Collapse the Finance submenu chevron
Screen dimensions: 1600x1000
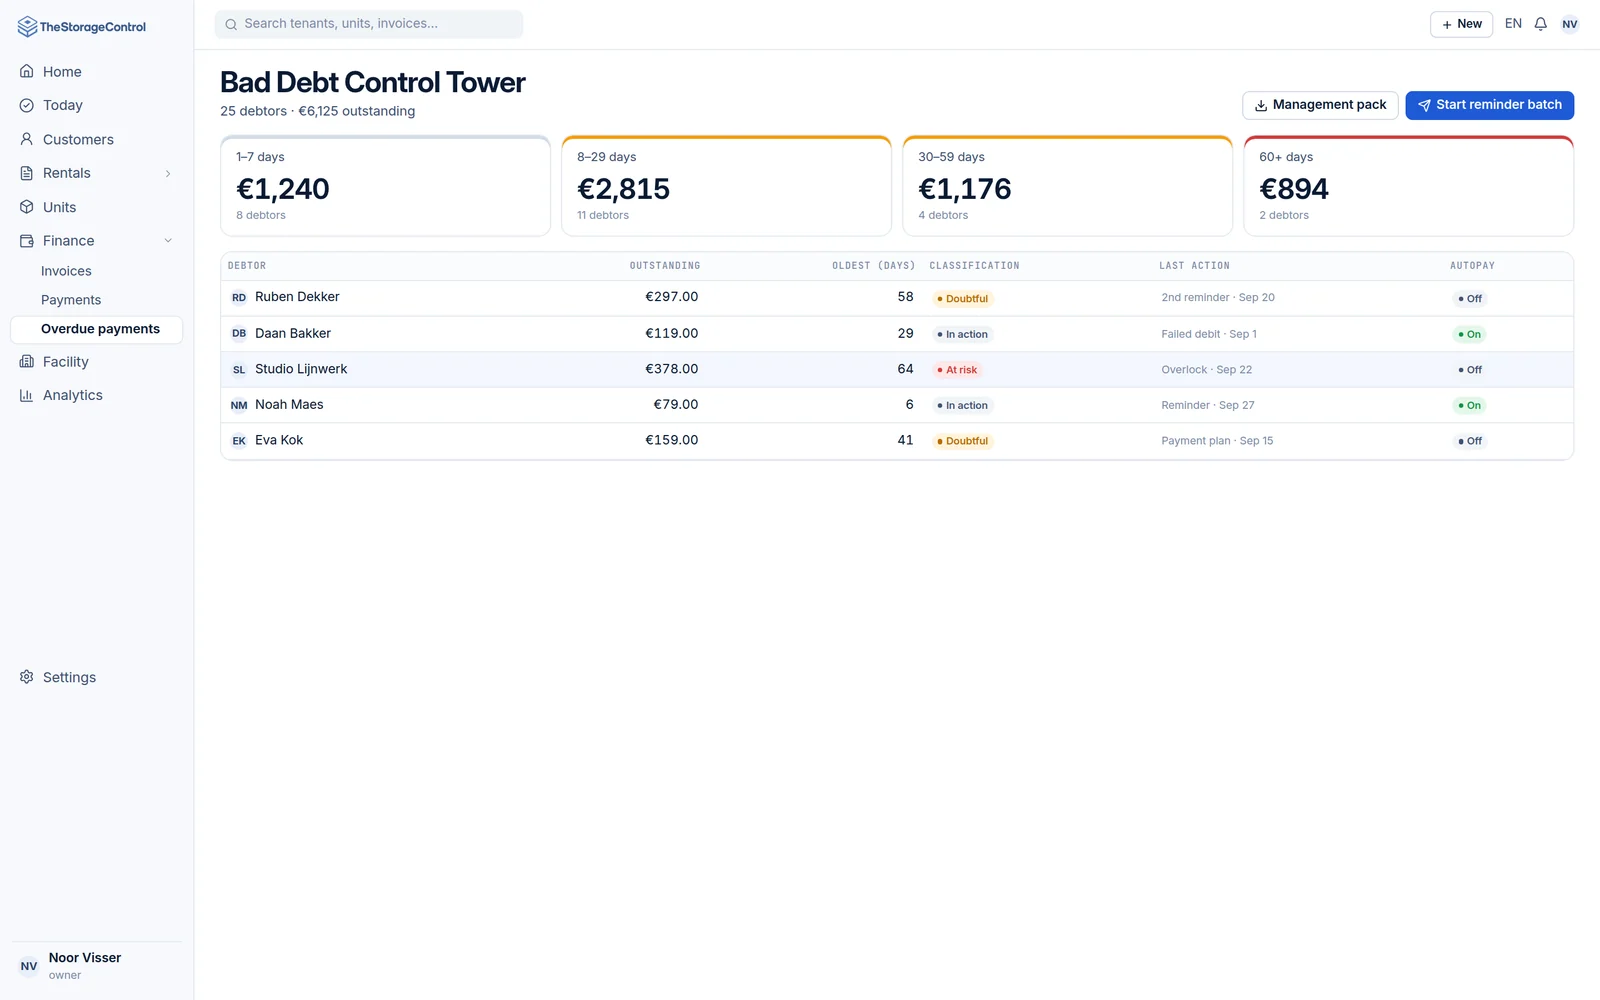point(168,241)
